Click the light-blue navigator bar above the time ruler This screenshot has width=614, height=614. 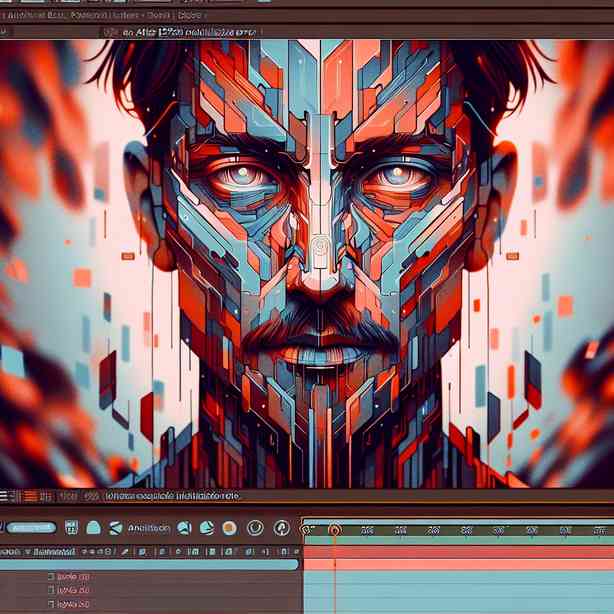point(459,522)
